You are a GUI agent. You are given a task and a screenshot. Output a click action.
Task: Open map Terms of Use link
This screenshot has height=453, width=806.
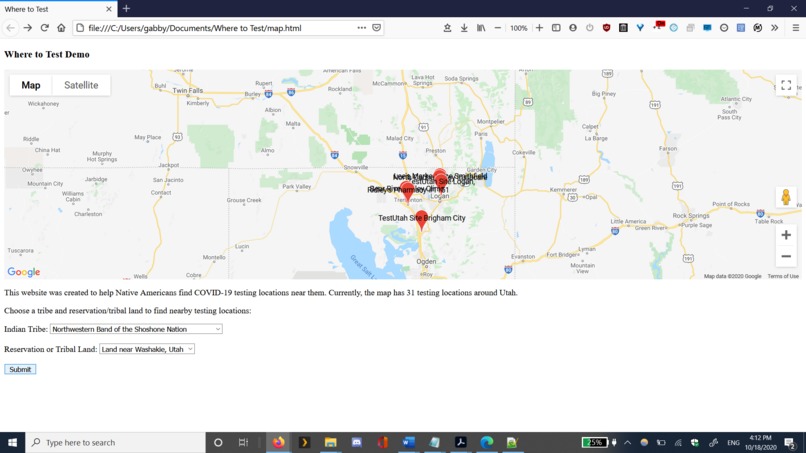click(783, 276)
